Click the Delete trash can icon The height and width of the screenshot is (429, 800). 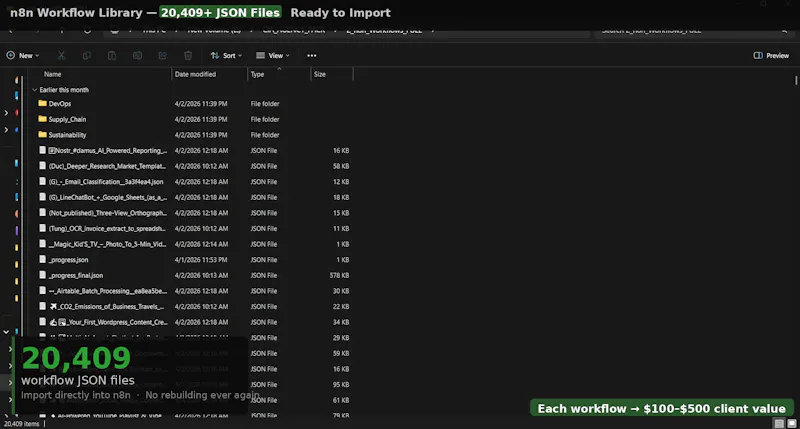(x=188, y=56)
